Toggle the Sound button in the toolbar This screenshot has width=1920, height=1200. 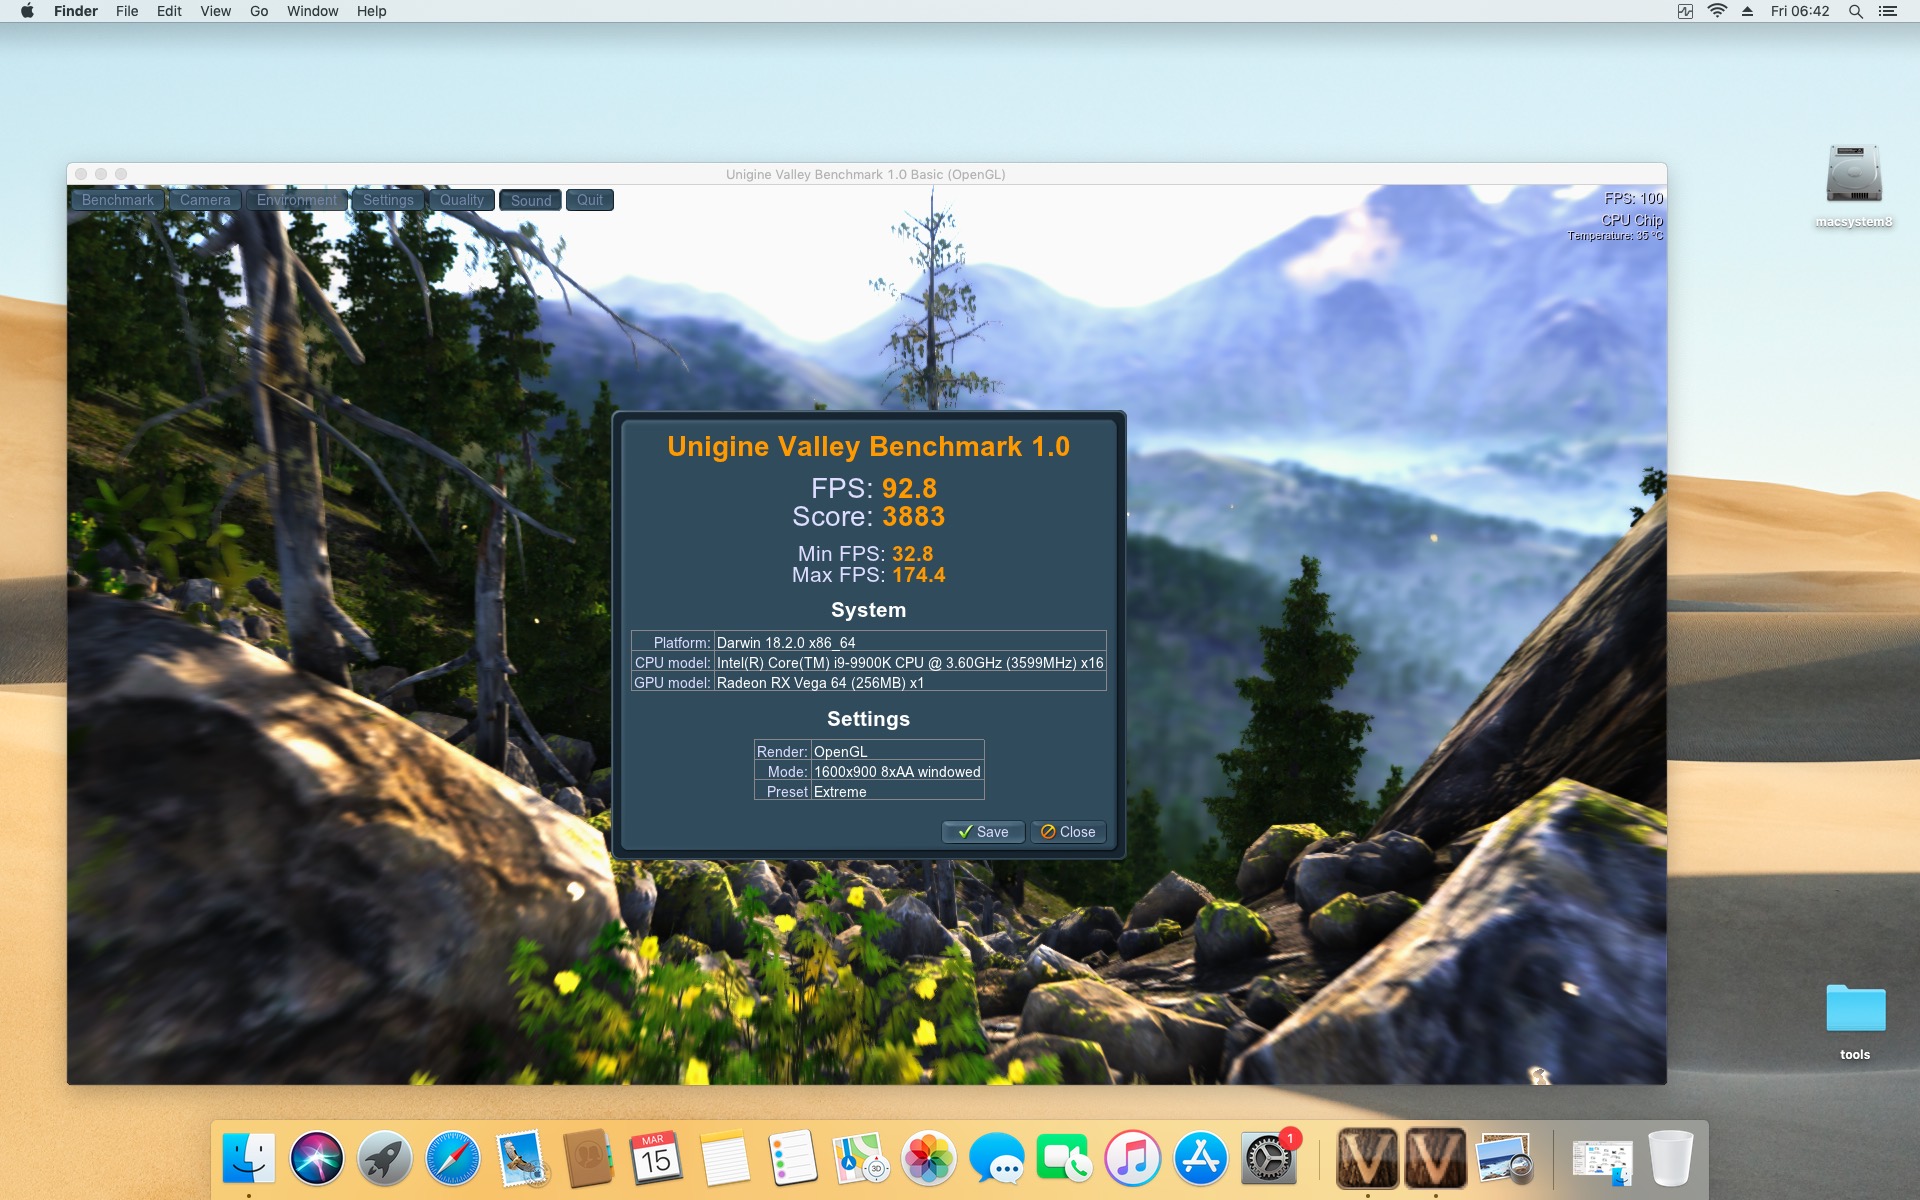pyautogui.click(x=530, y=200)
